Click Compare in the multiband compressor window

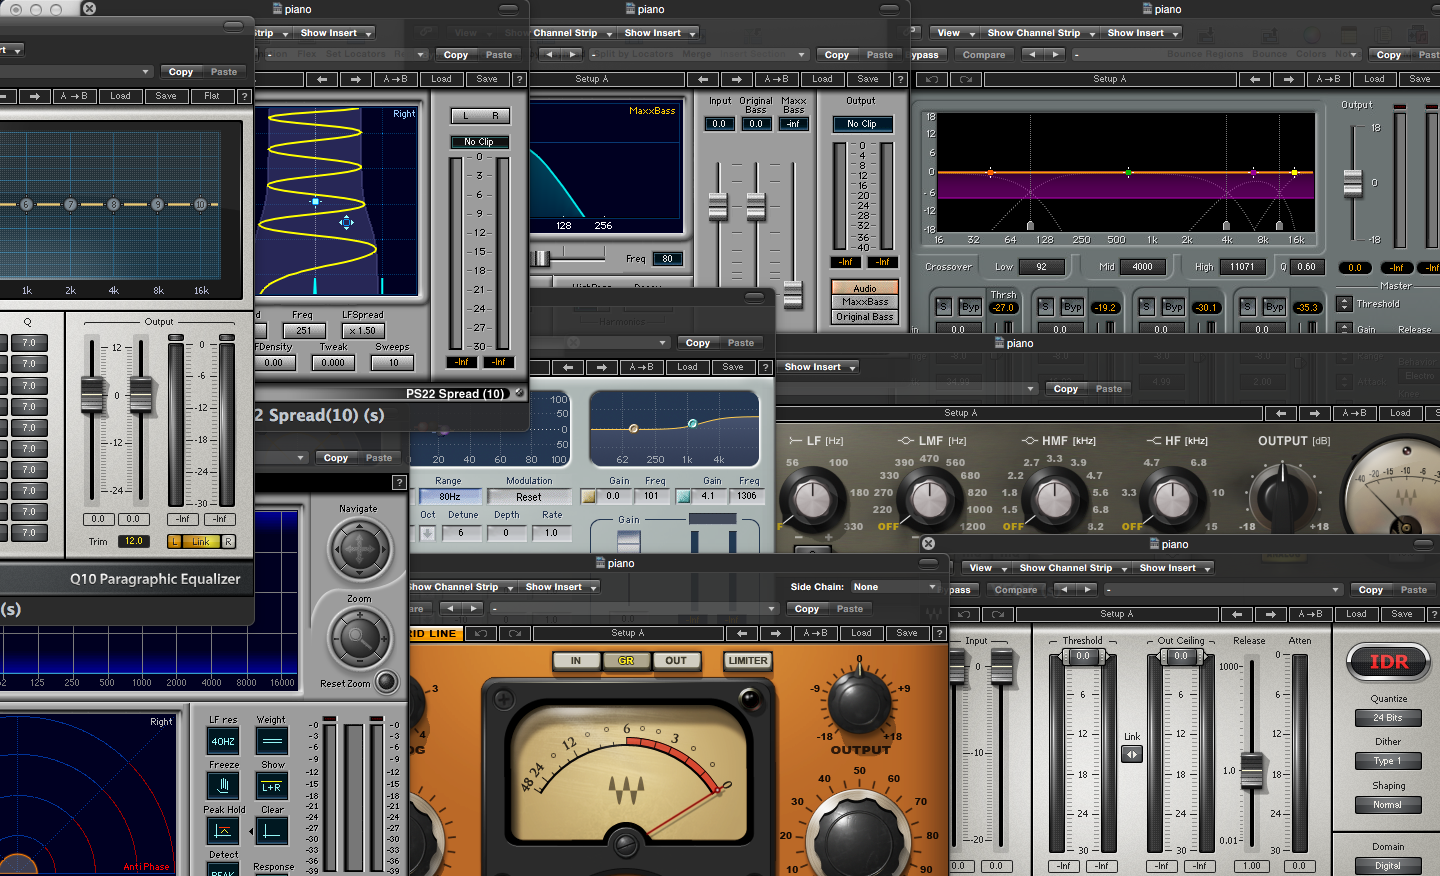point(984,55)
